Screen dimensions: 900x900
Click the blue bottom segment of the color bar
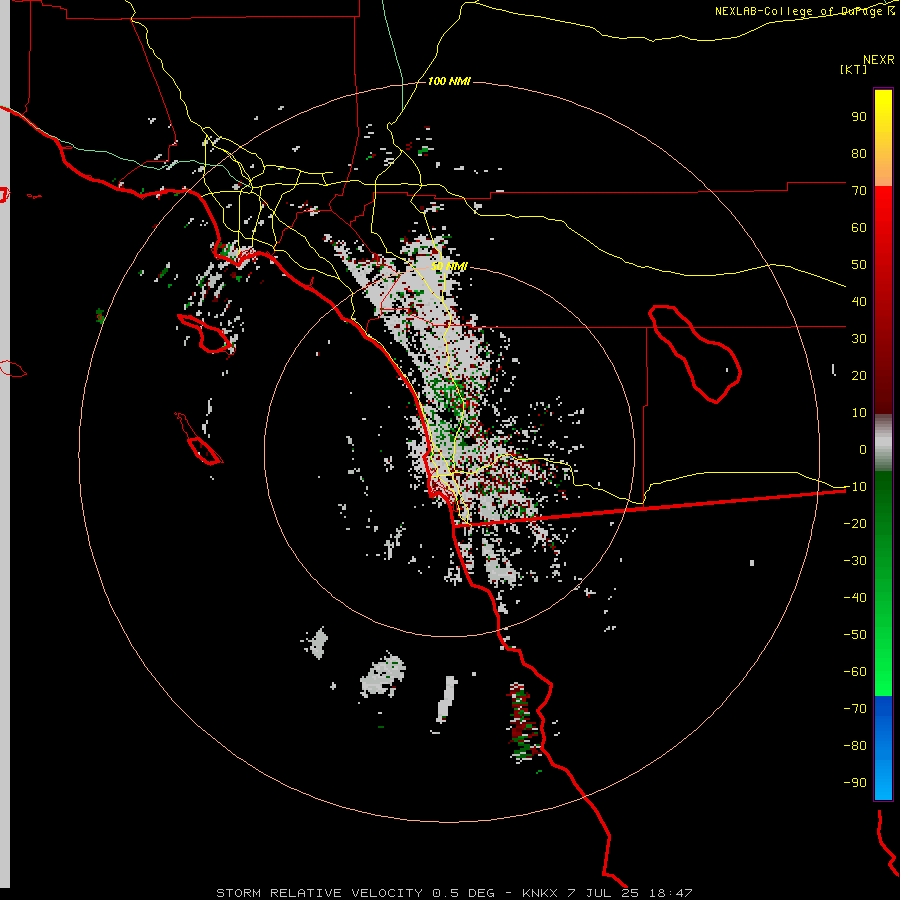tap(883, 748)
